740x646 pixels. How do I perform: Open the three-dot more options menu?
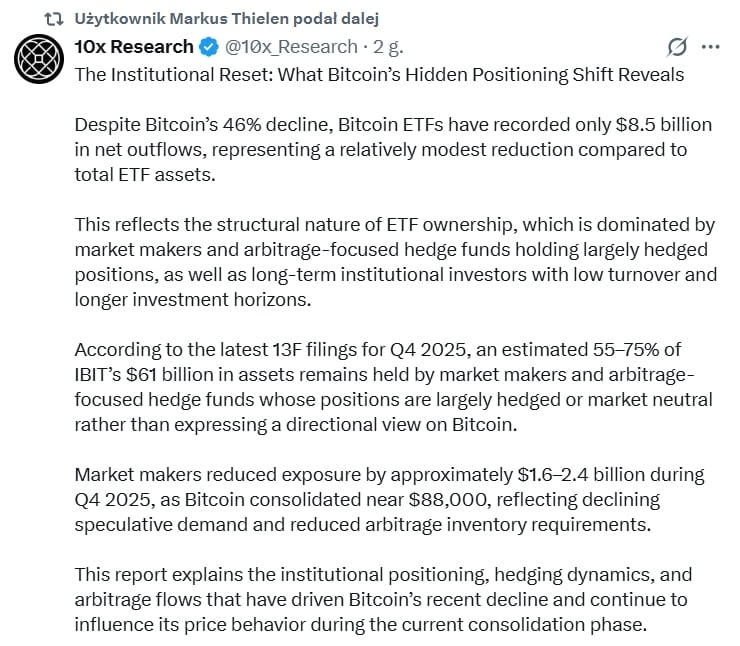(710, 46)
